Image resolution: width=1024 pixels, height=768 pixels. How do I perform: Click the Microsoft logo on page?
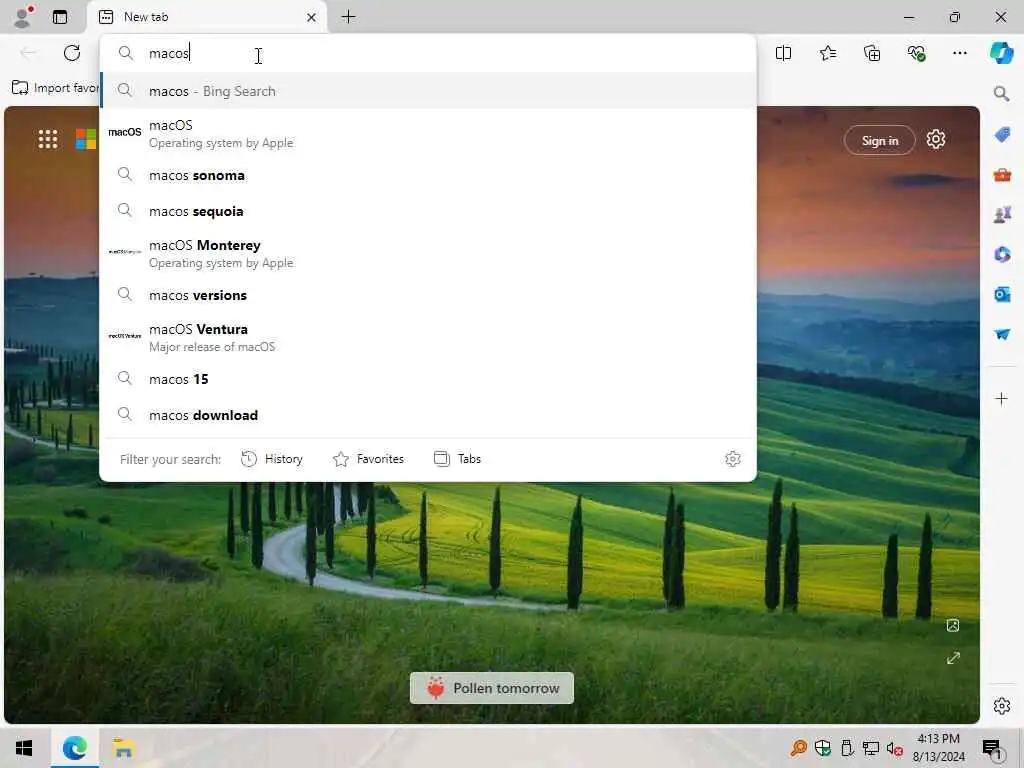[86, 139]
